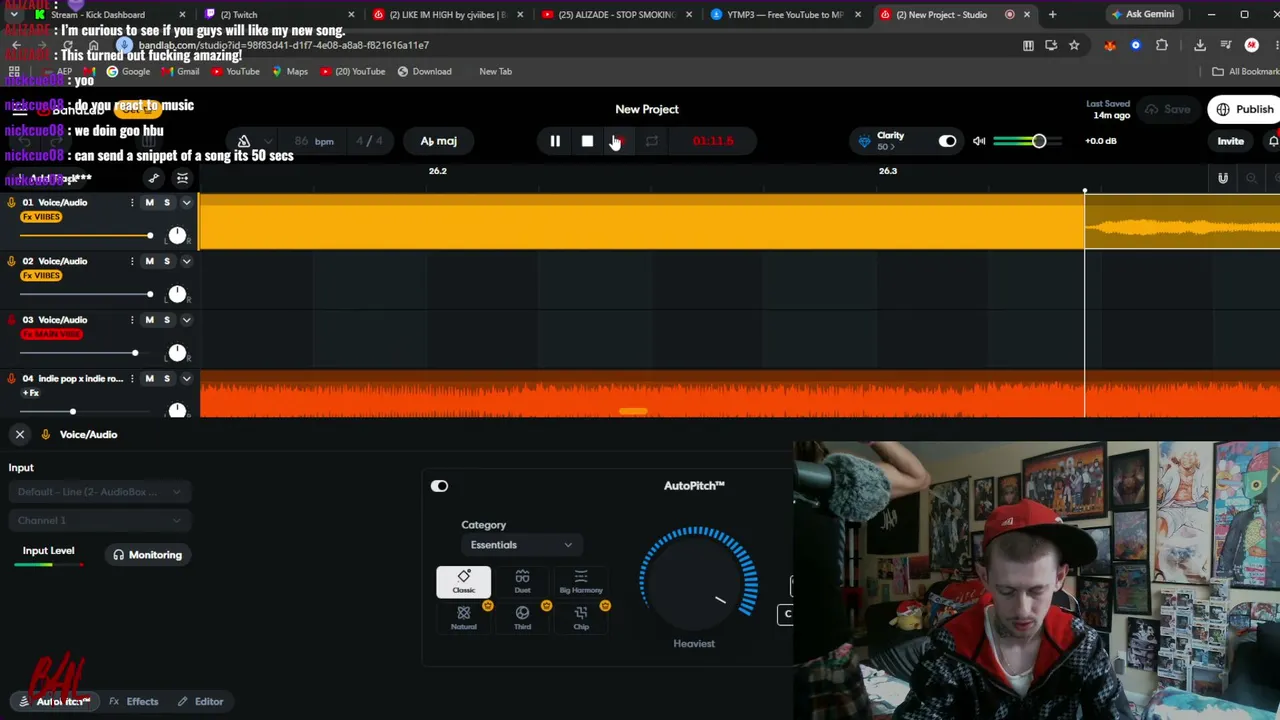Switch to the Effects tab
This screenshot has height=720, width=1280.
point(134,701)
